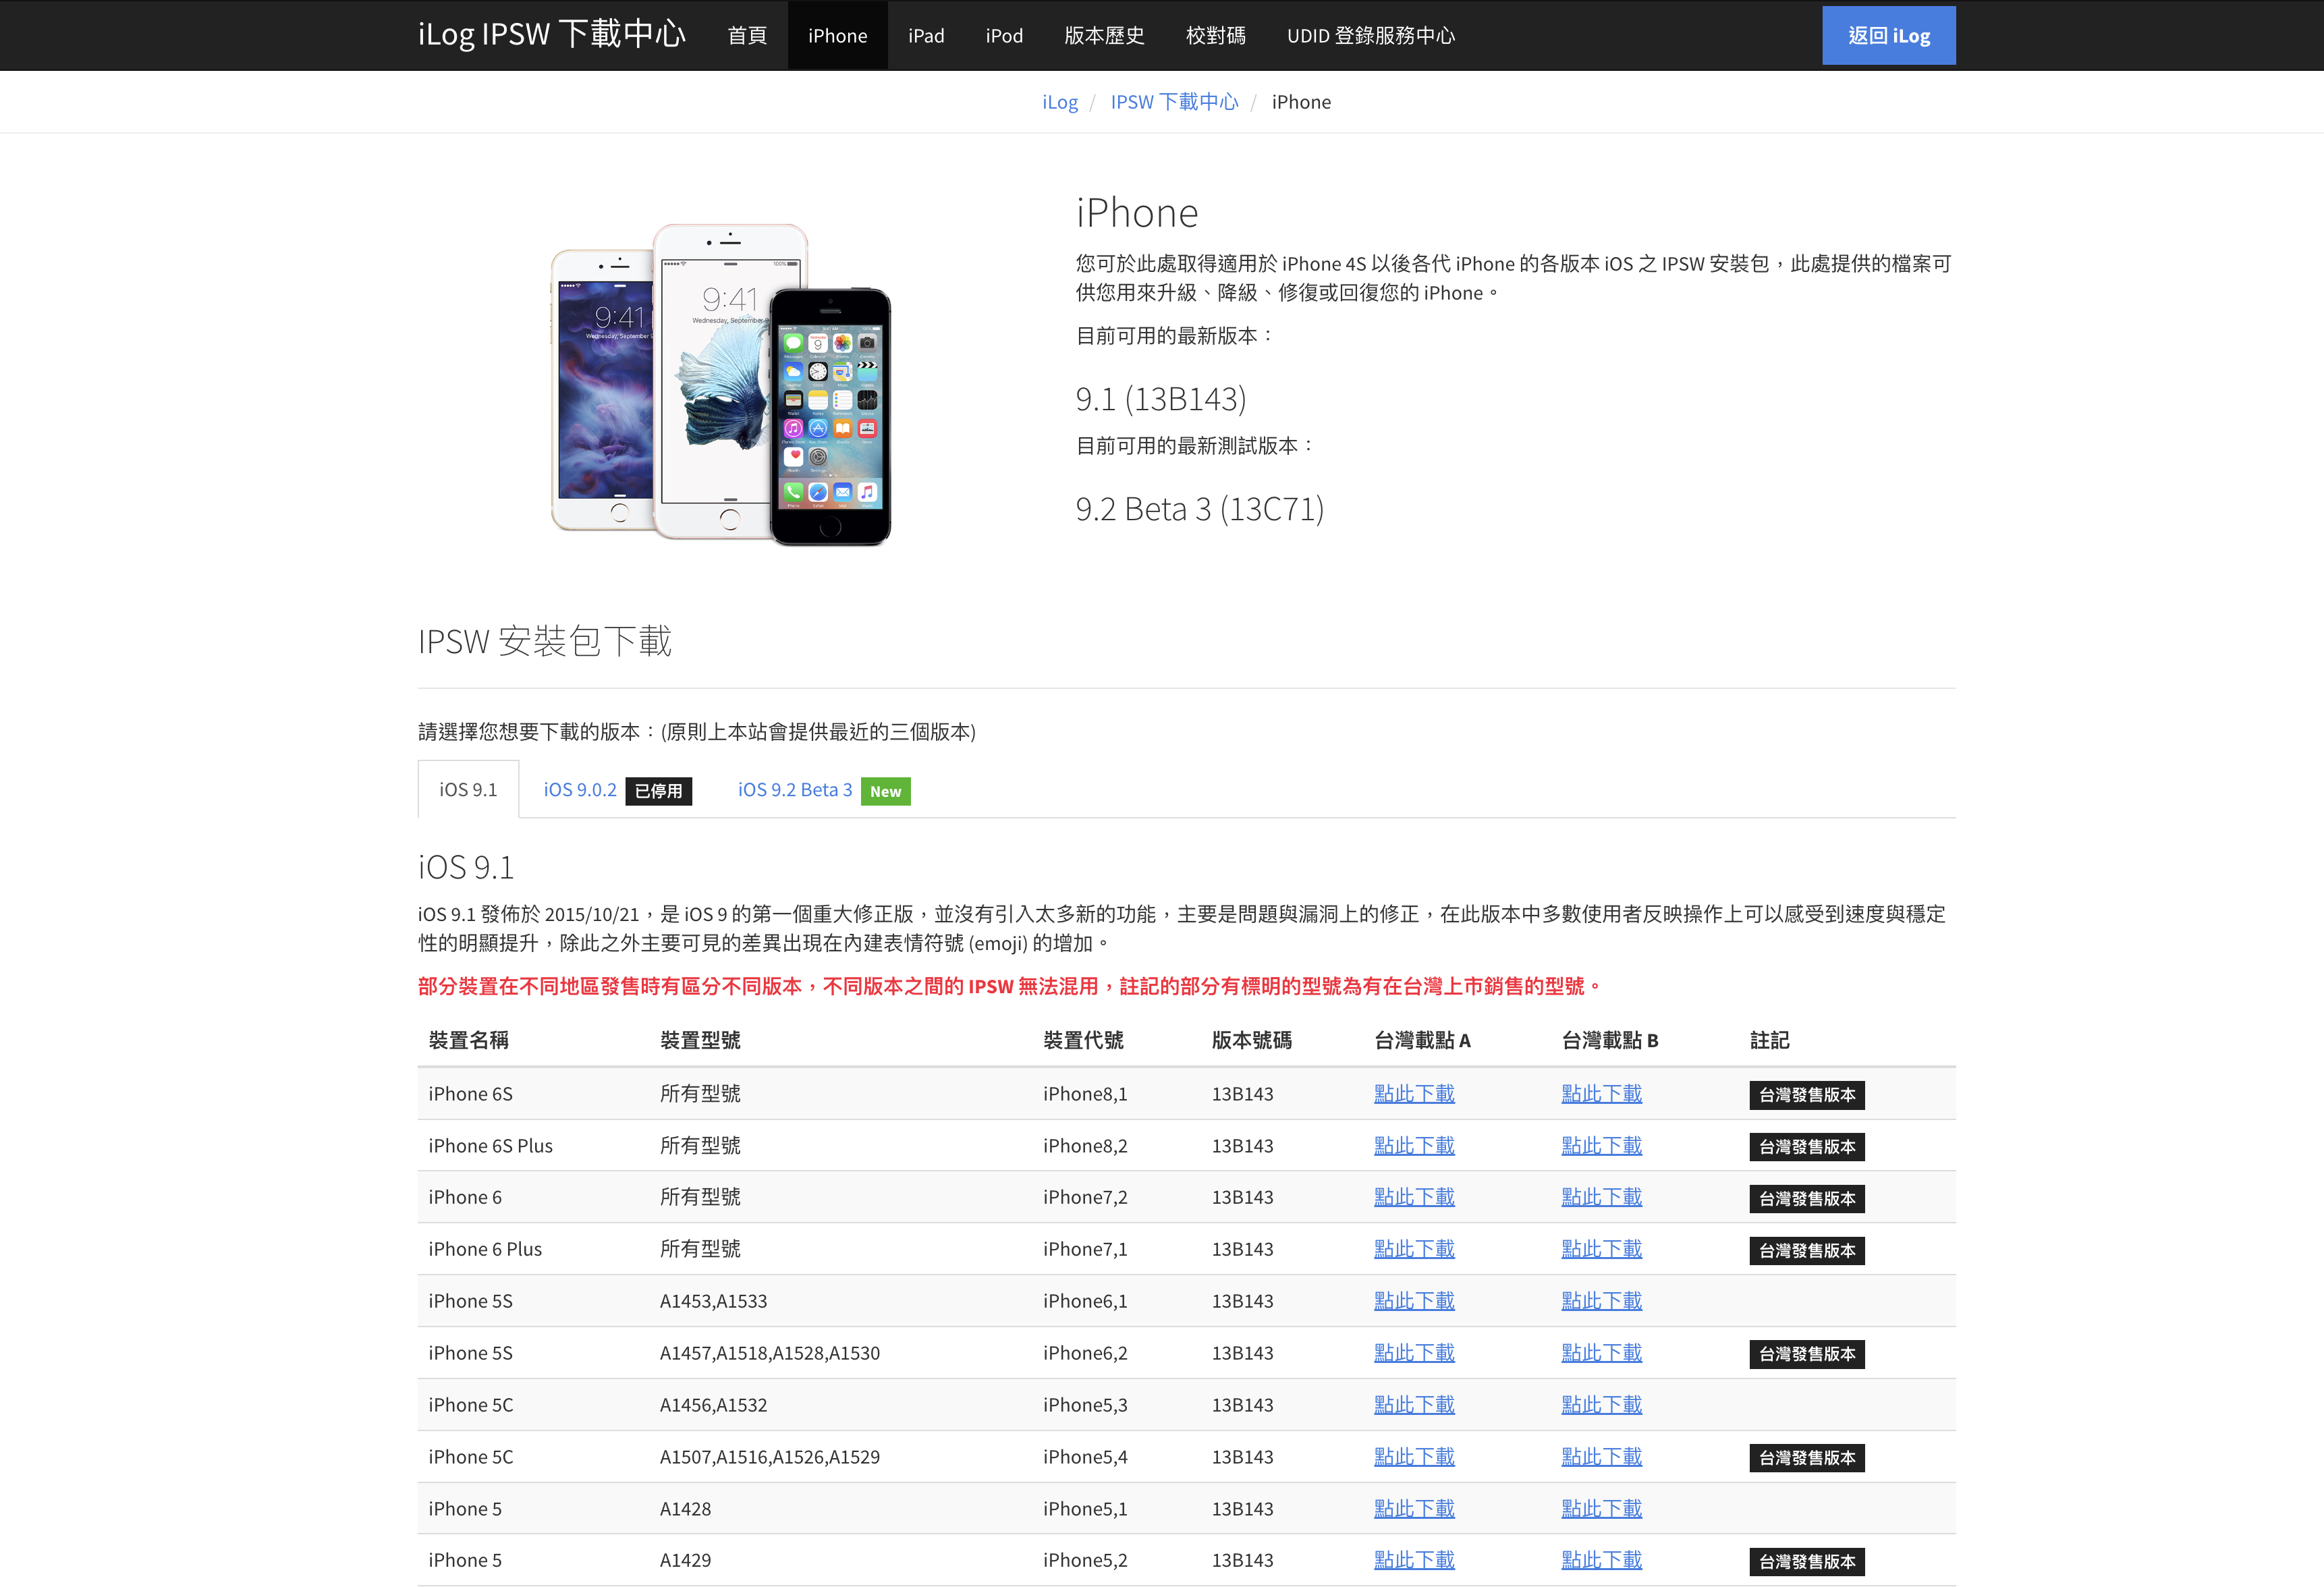This screenshot has width=2324, height=1587.
Task: Download iPhone5,2 firmware from 台灣載點 B
Action: click(1602, 1560)
